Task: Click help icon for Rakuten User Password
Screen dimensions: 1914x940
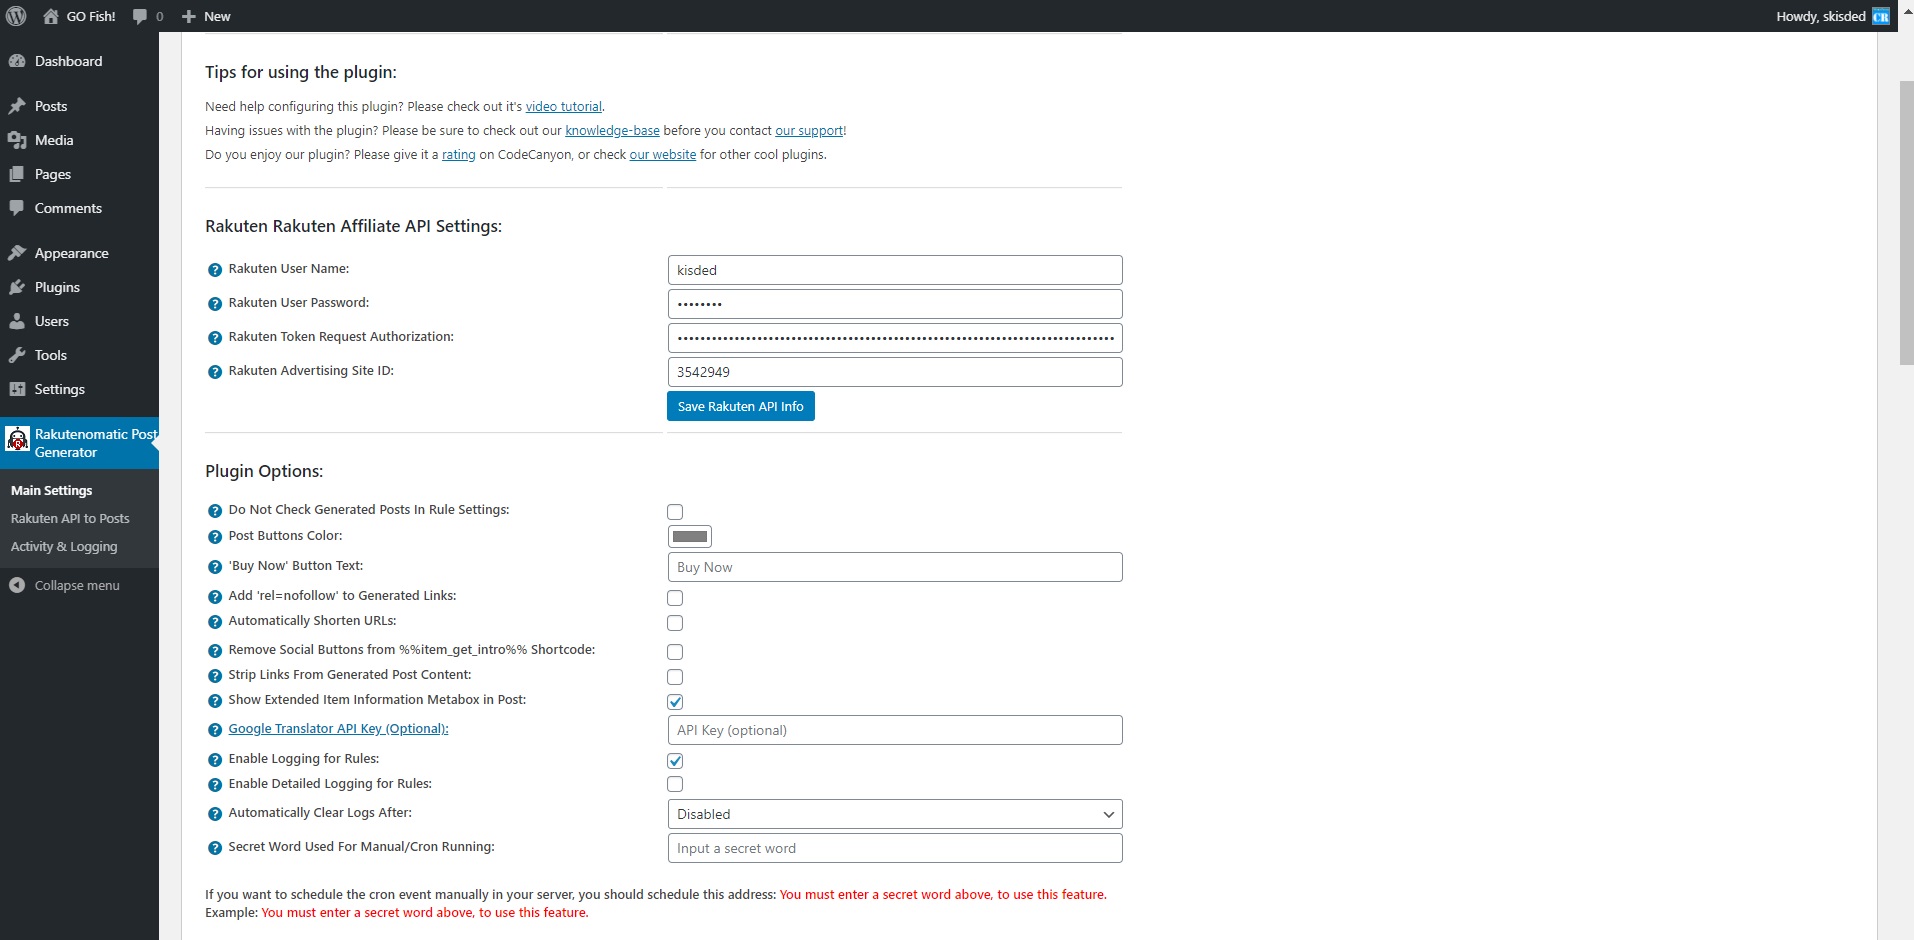Action: pos(214,304)
